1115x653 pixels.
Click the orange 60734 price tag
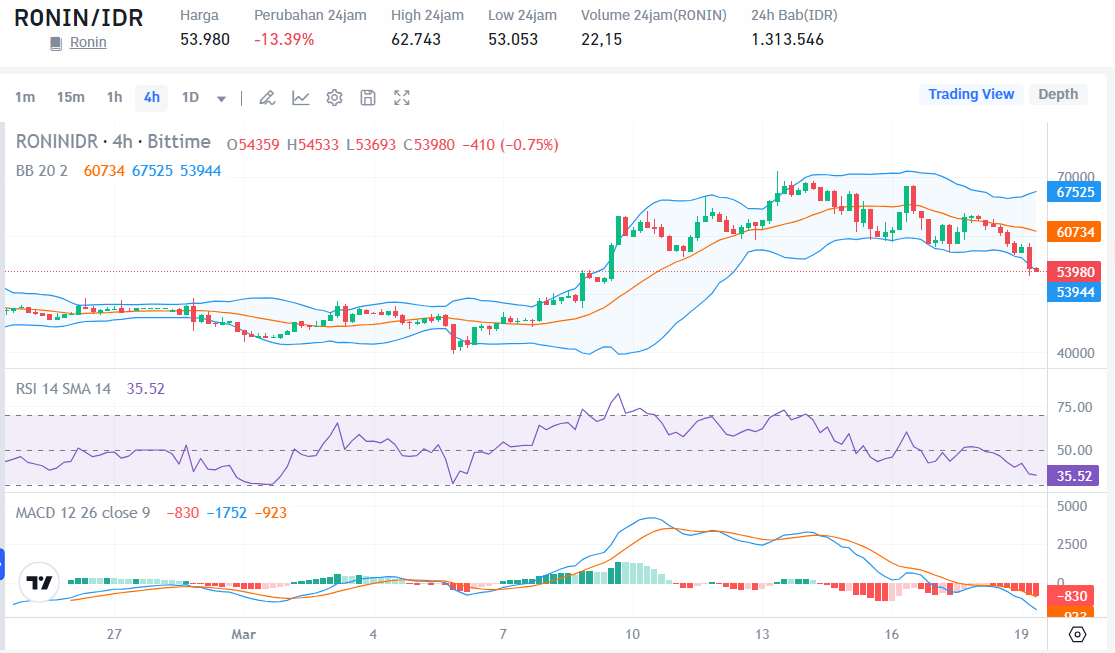(x=1074, y=232)
